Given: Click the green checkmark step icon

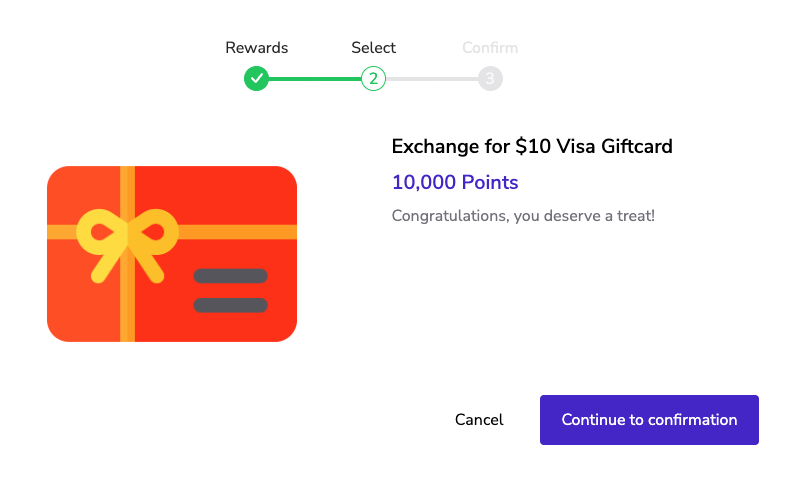Looking at the screenshot, I should (257, 78).
